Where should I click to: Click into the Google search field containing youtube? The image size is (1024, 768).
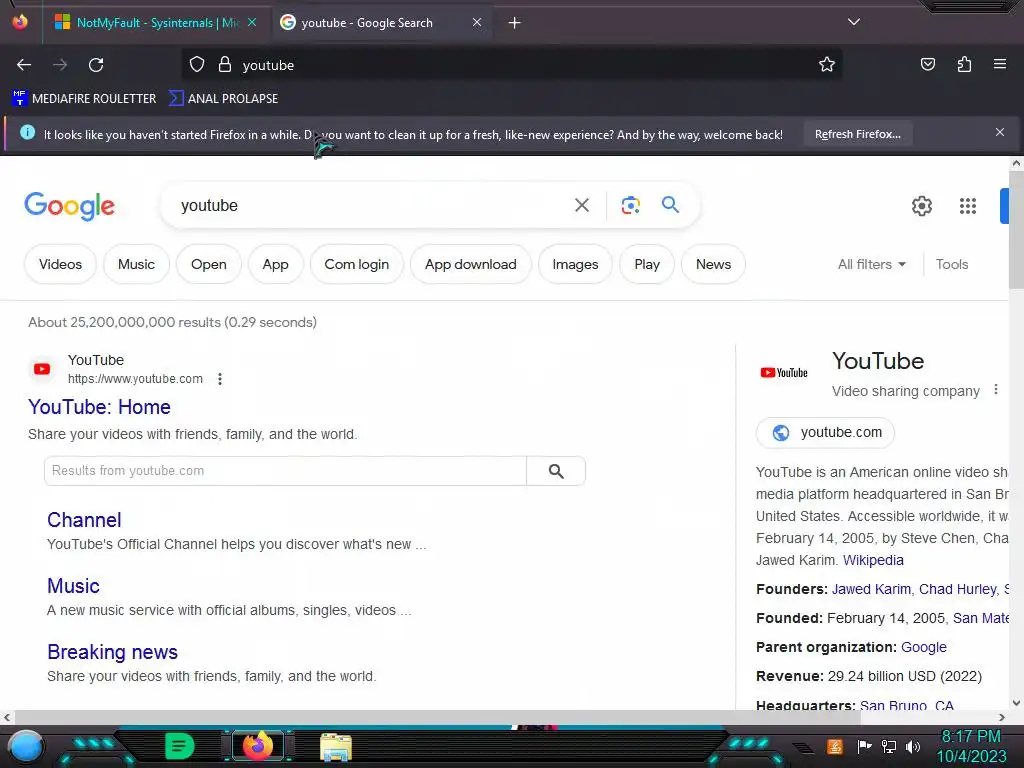tap(366, 206)
